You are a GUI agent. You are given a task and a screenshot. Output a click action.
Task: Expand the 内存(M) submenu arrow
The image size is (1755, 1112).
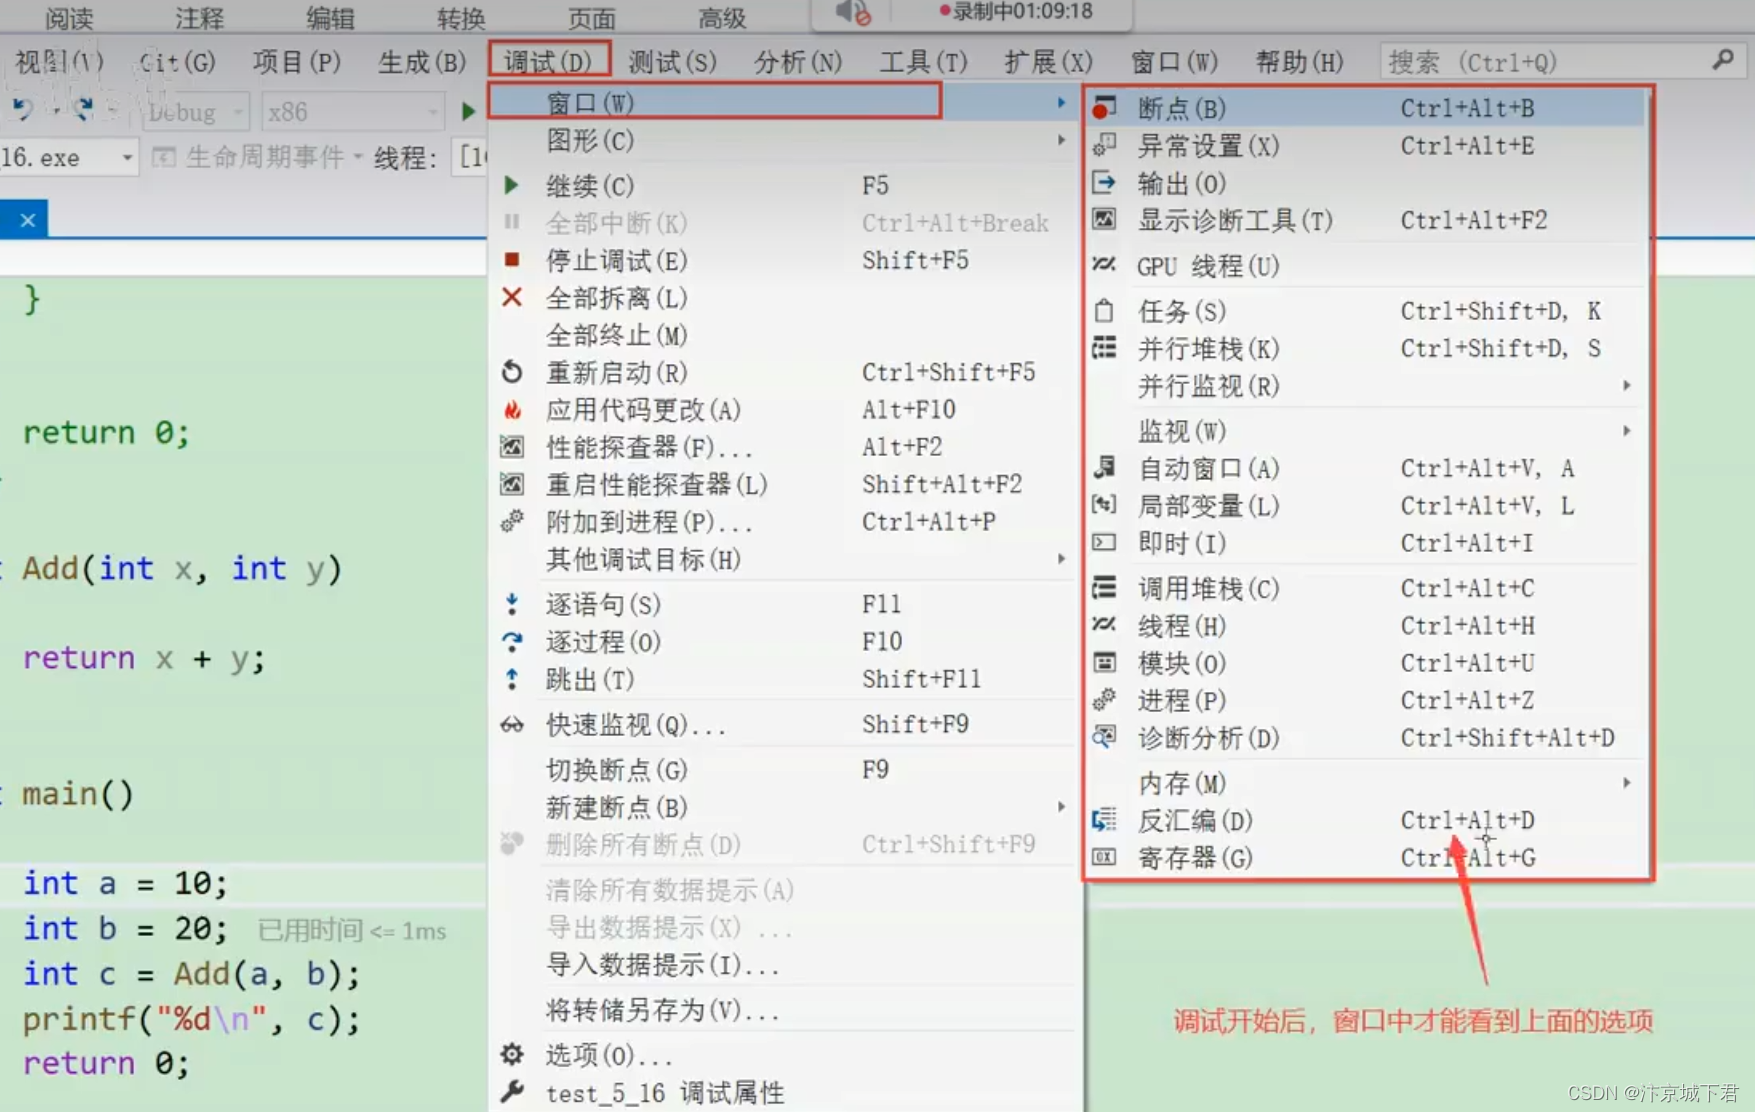pyautogui.click(x=1627, y=782)
